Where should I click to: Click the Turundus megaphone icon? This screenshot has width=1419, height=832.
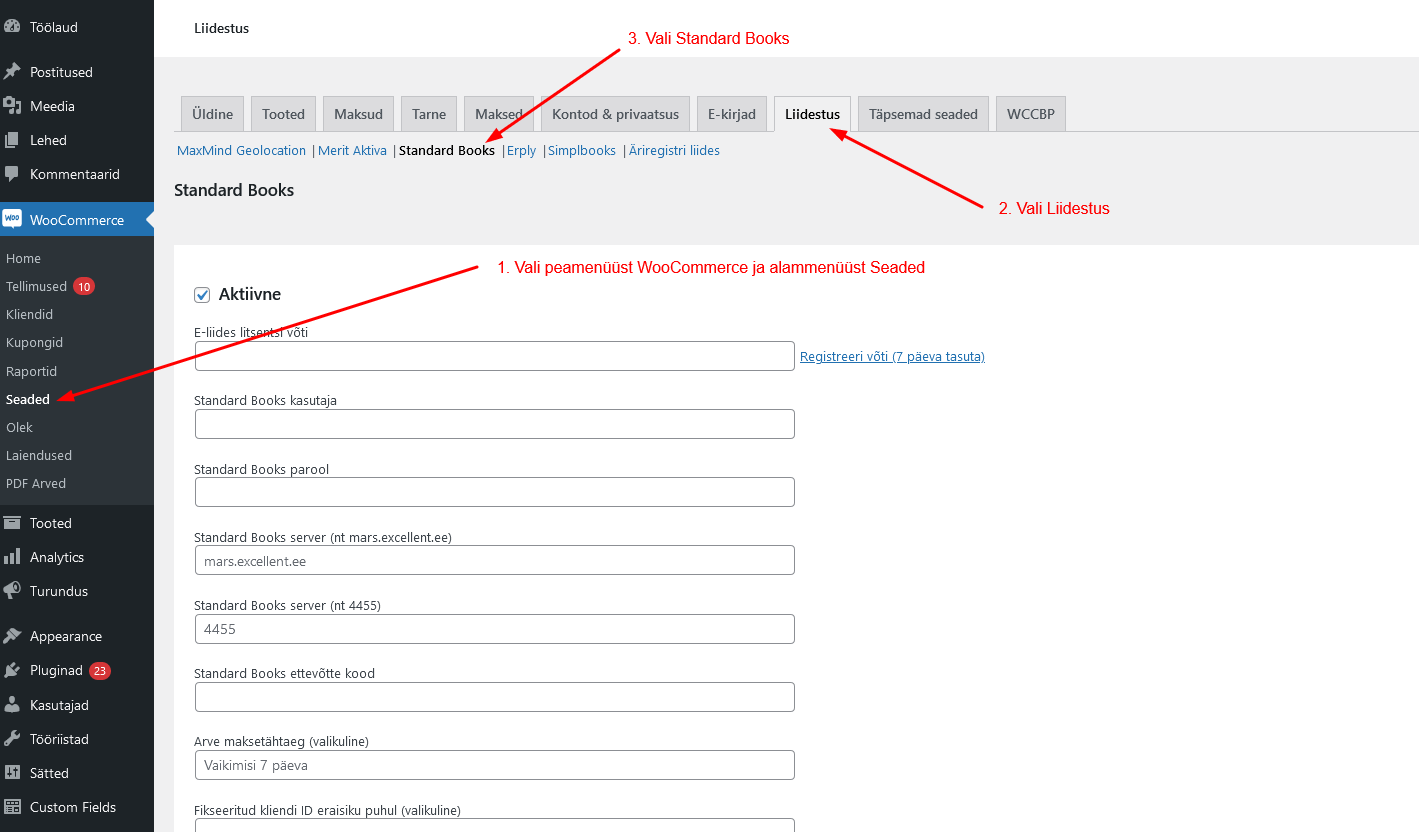pyautogui.click(x=12, y=591)
